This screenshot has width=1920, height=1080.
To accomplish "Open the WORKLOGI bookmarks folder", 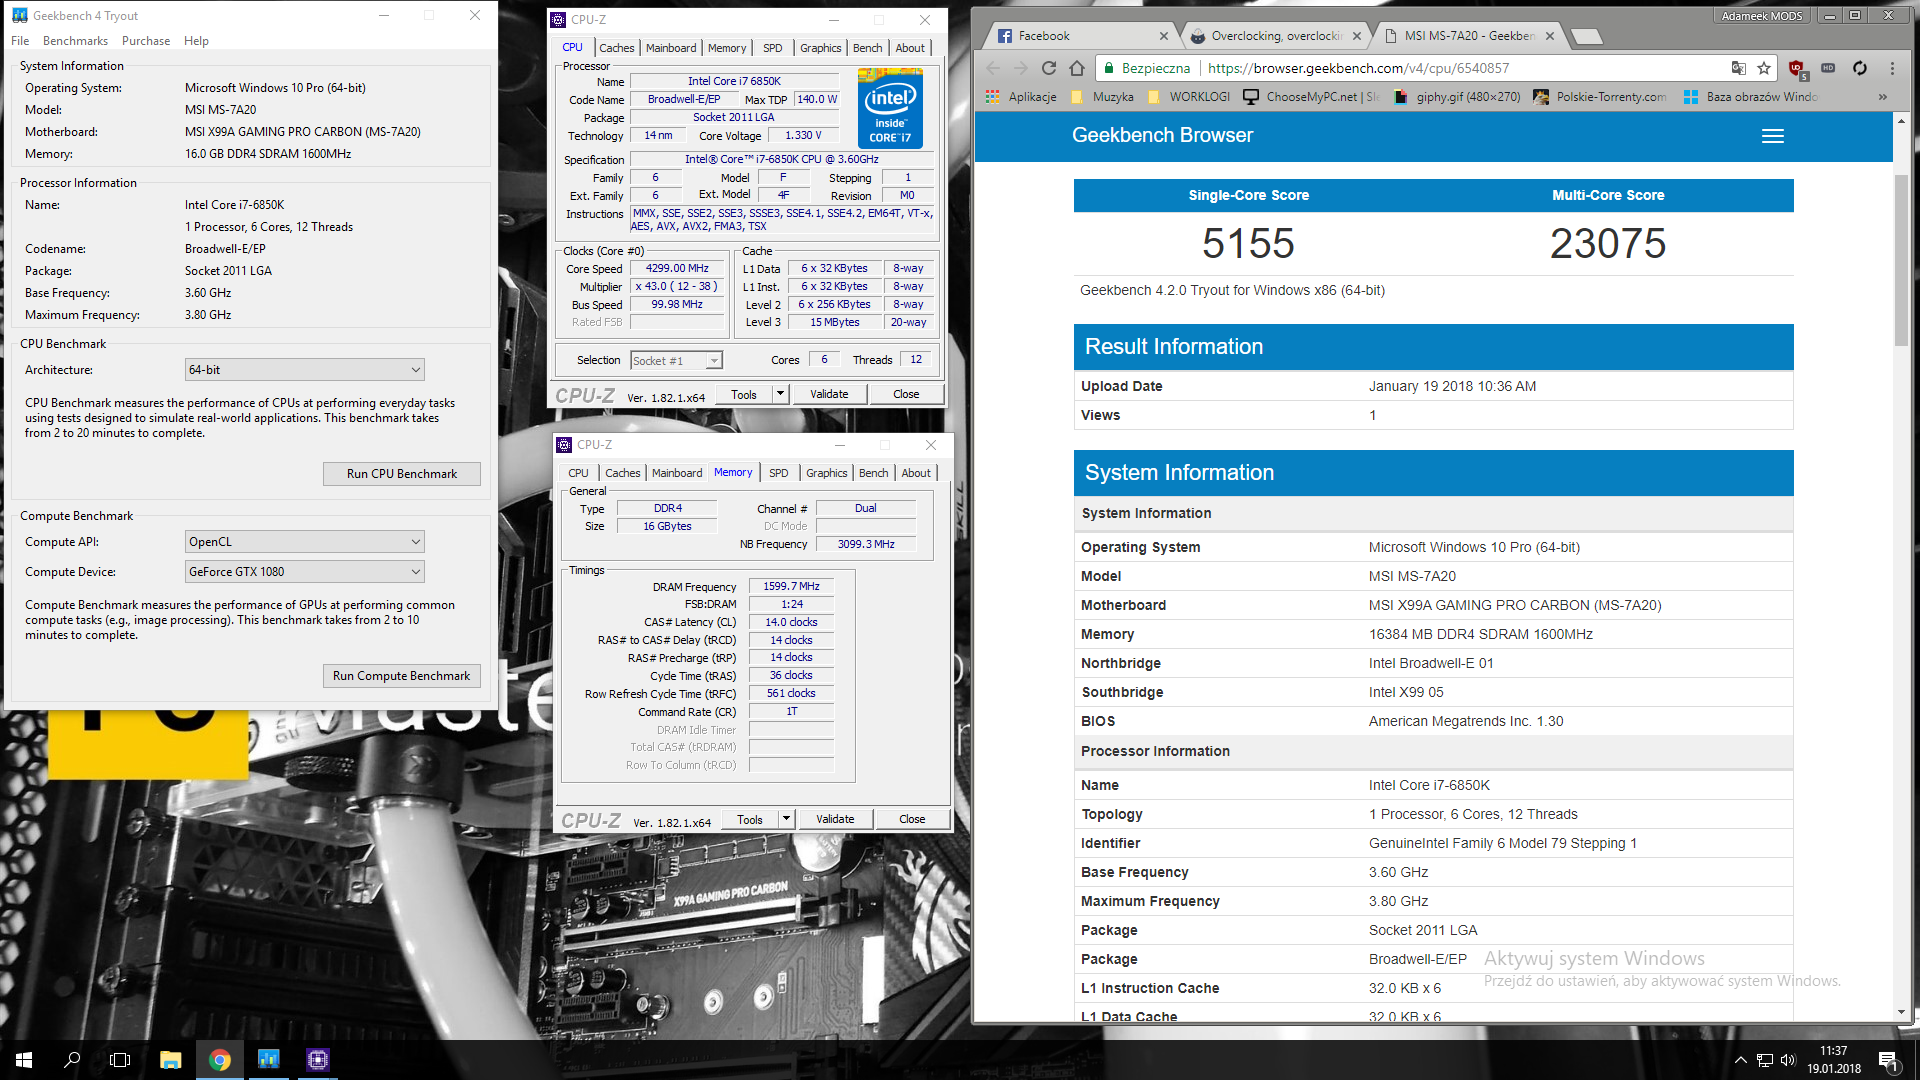I will 1189,97.
